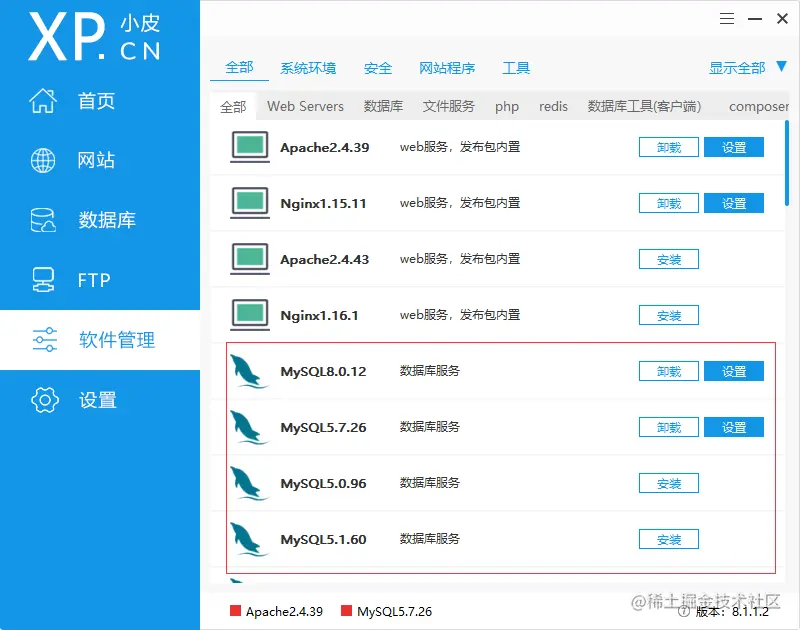Open 设置 for Apache2.4.39
The width and height of the screenshot is (800, 630).
point(734,147)
